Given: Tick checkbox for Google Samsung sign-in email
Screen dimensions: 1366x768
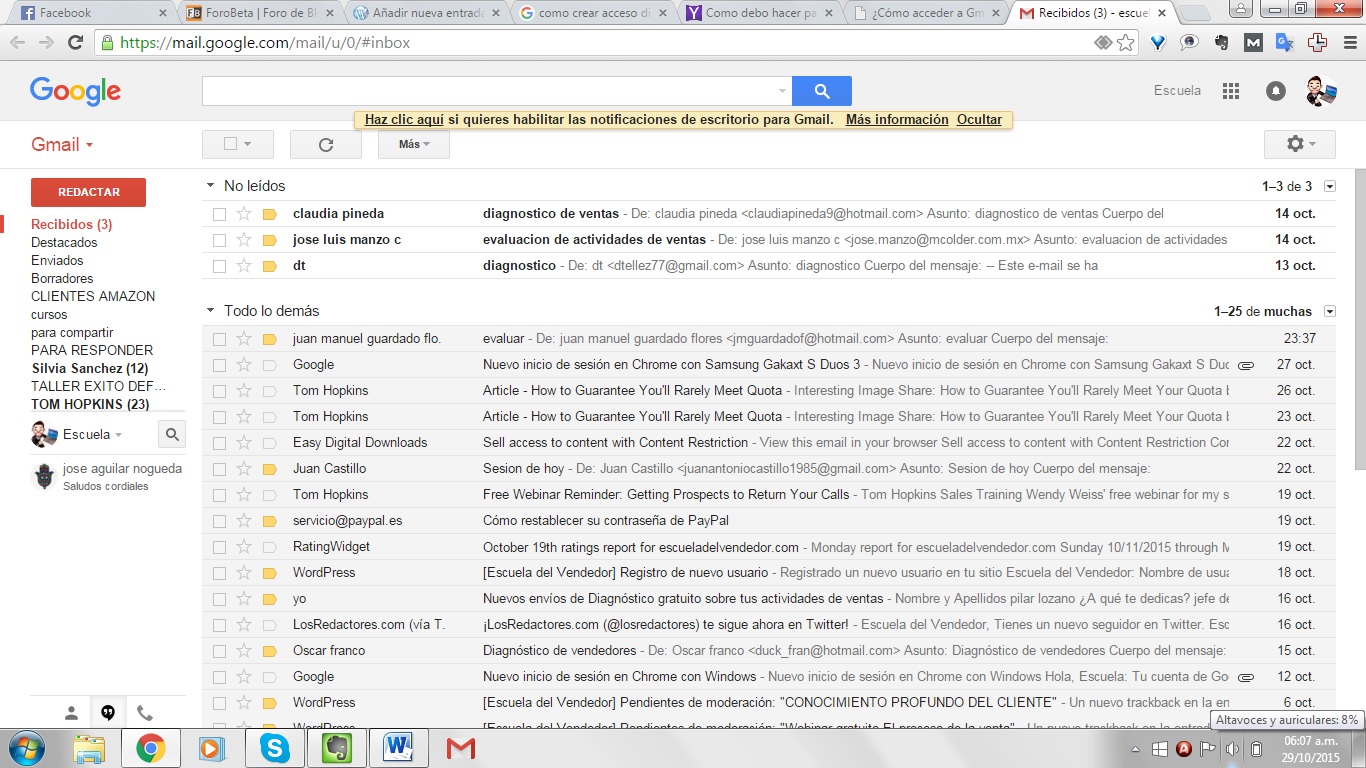Looking at the screenshot, I should (219, 364).
